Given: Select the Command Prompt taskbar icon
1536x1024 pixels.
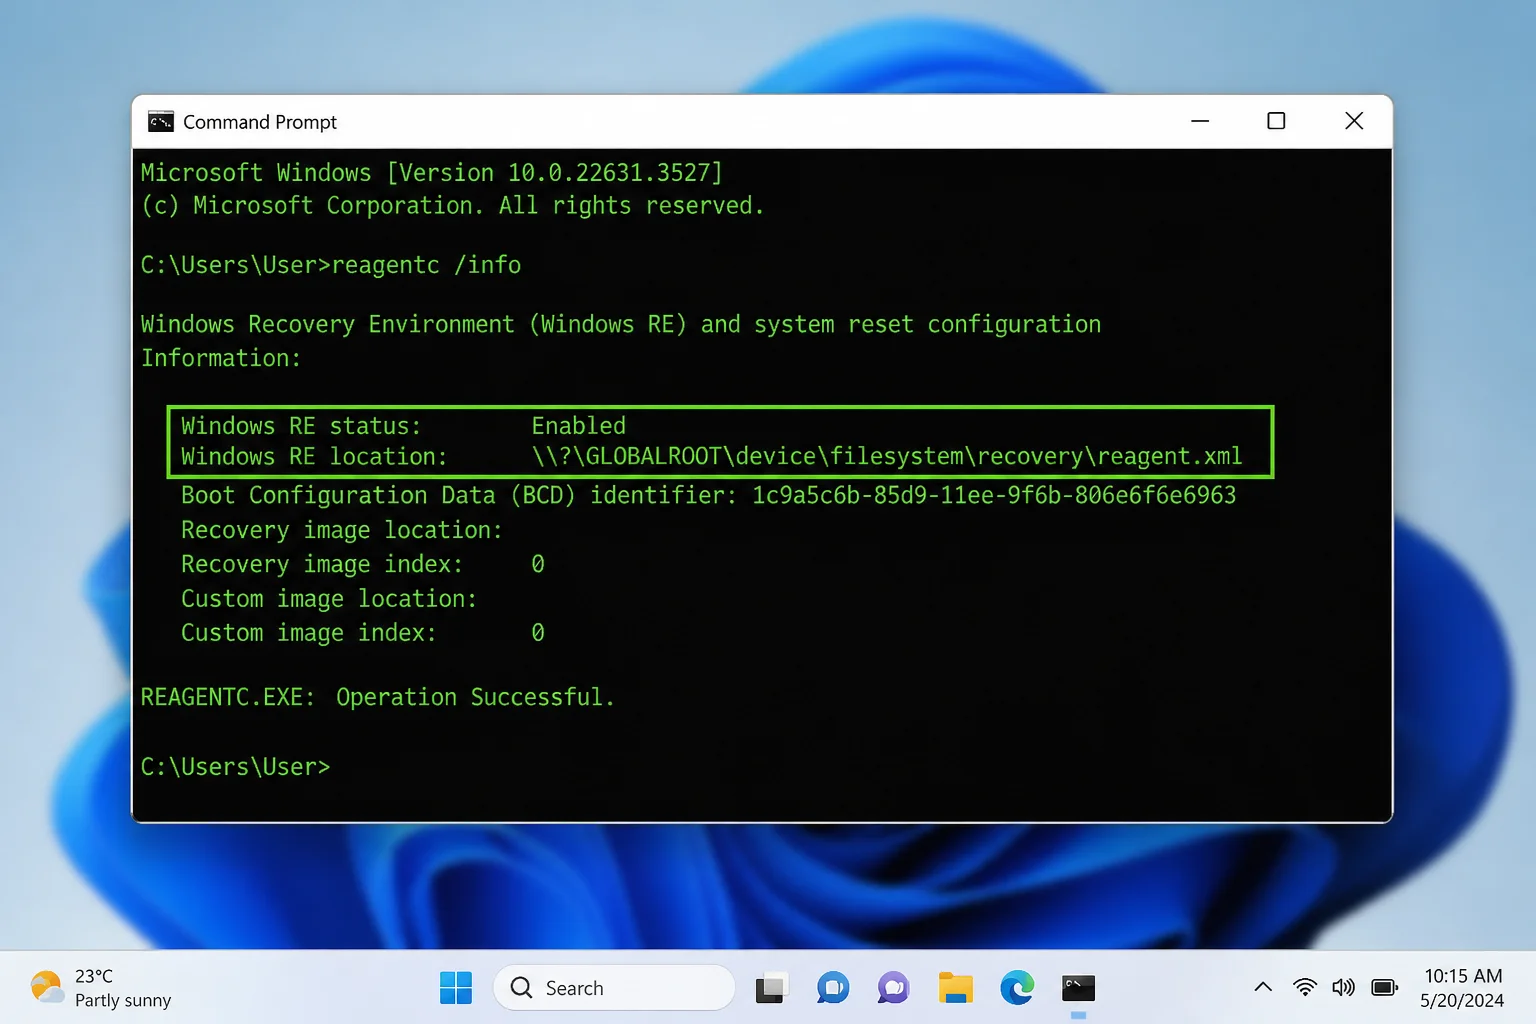Looking at the screenshot, I should pos(1078,988).
